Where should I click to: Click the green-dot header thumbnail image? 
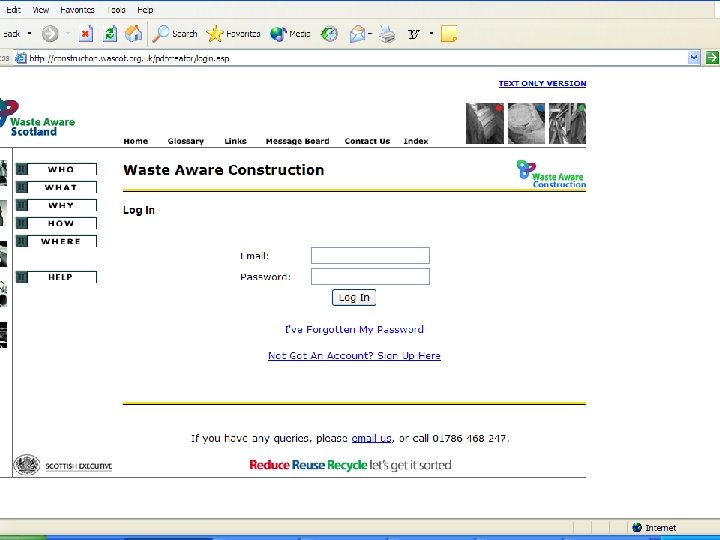tap(568, 123)
